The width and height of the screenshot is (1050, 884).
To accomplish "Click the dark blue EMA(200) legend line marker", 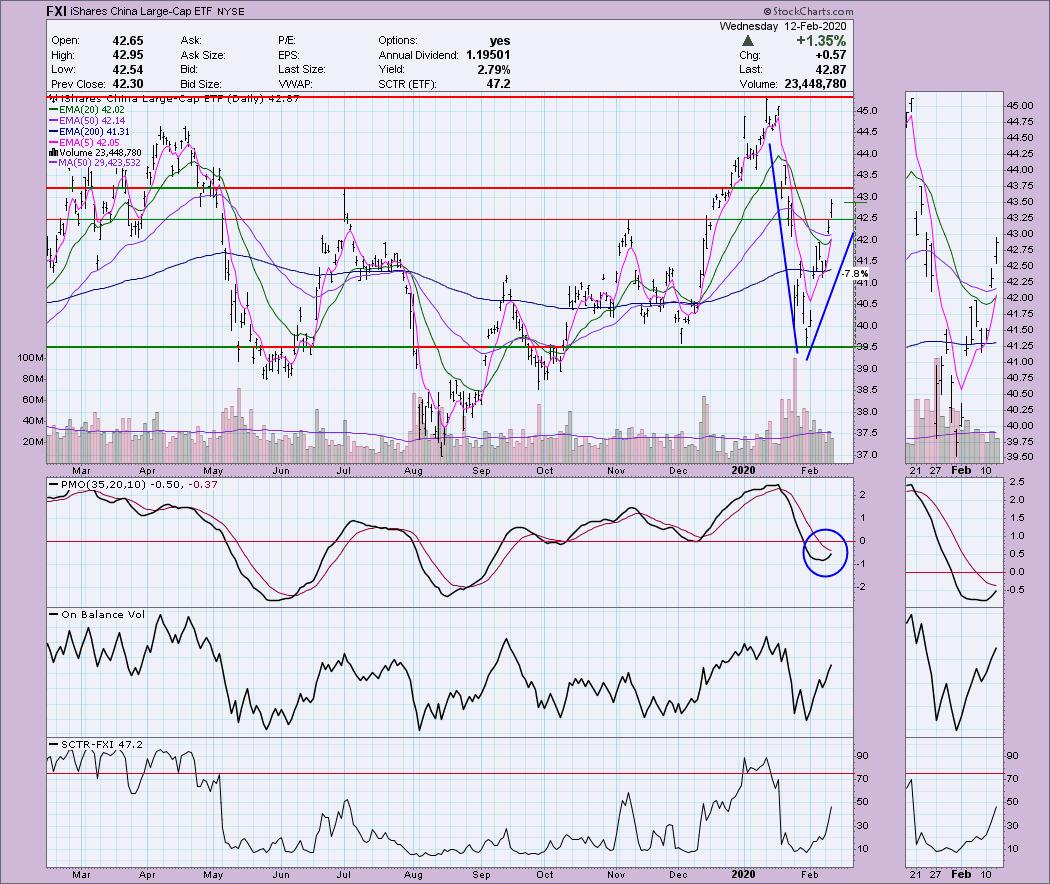I will [53, 132].
